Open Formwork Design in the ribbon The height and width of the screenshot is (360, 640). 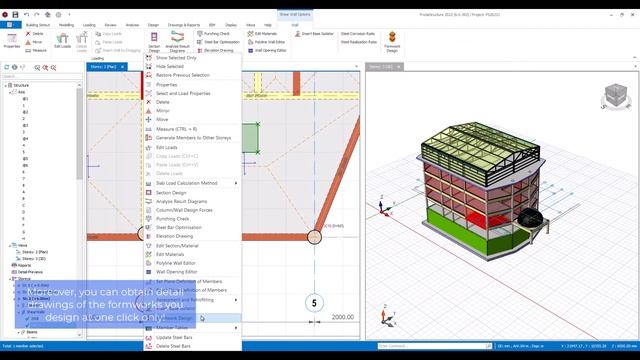pos(392,42)
